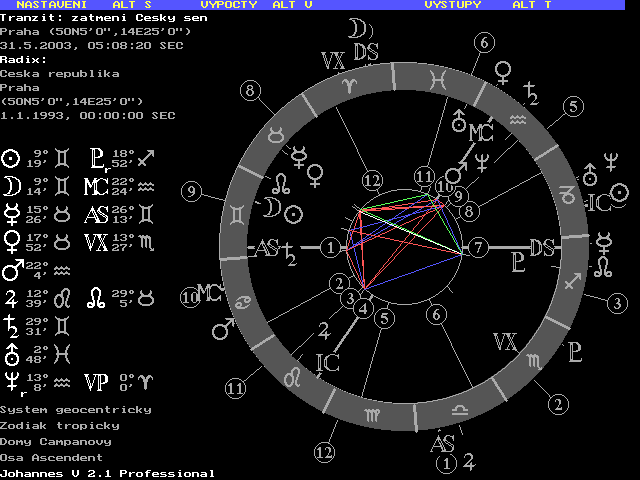This screenshot has width=640, height=480.
Task: Click the 'Domy Campanovy' house system text
Action: pos(55,441)
